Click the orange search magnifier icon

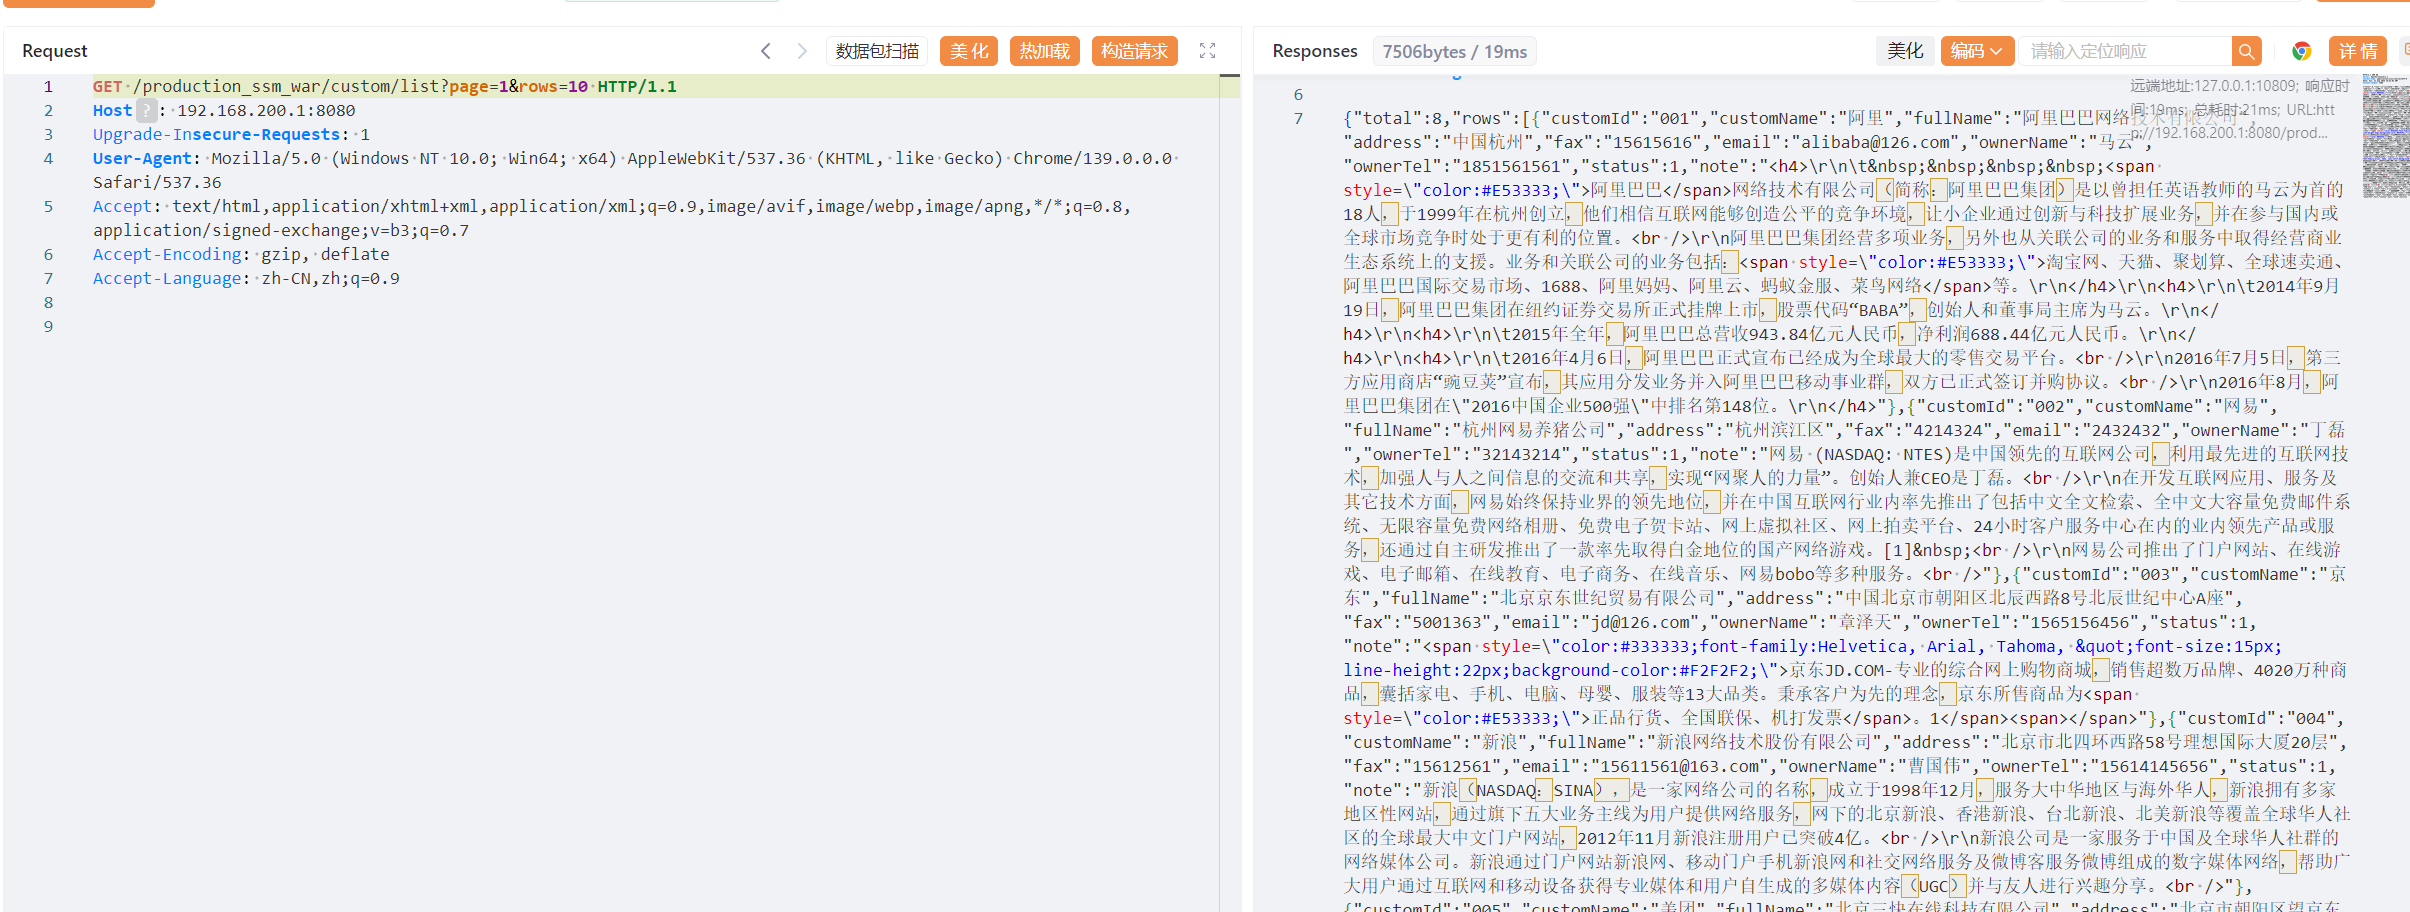pyautogui.click(x=2246, y=51)
